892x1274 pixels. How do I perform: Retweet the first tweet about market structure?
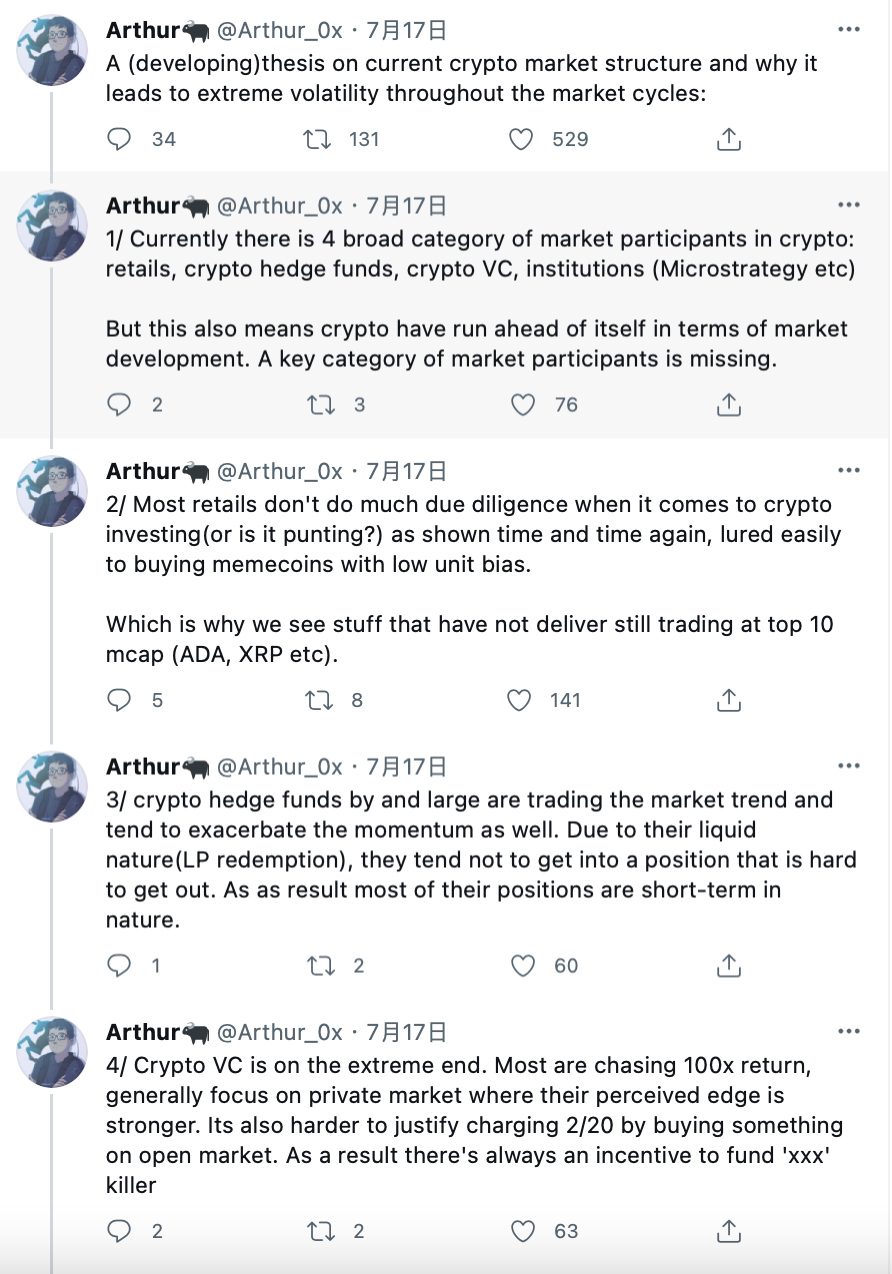(x=316, y=139)
